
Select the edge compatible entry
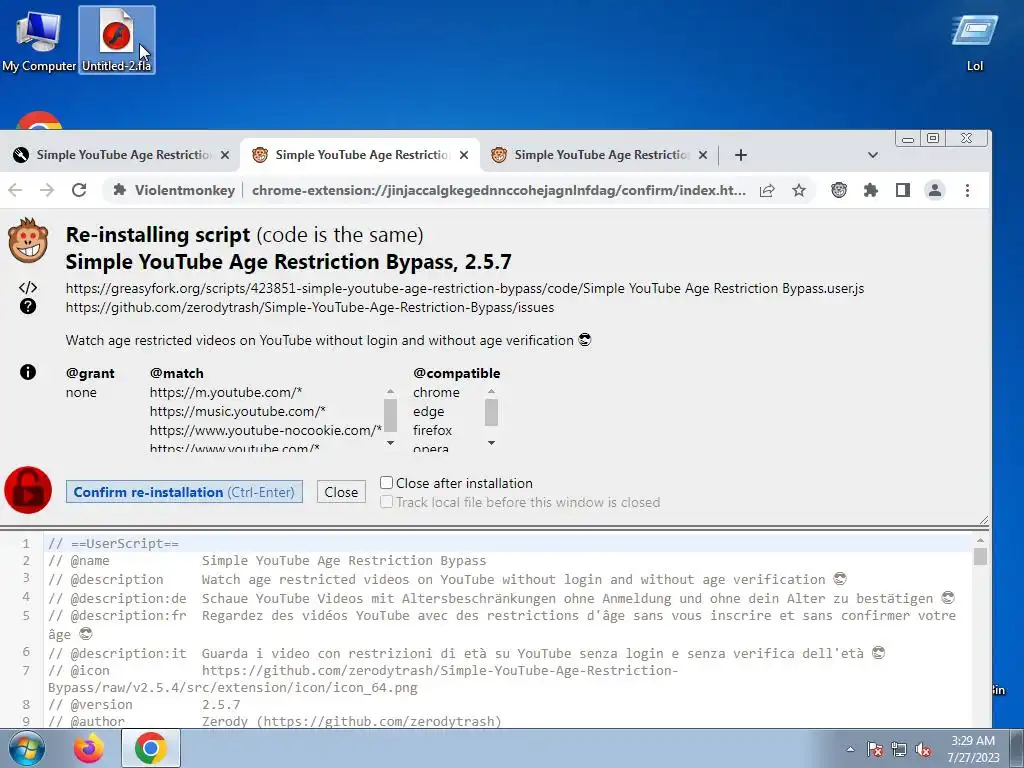[428, 411]
